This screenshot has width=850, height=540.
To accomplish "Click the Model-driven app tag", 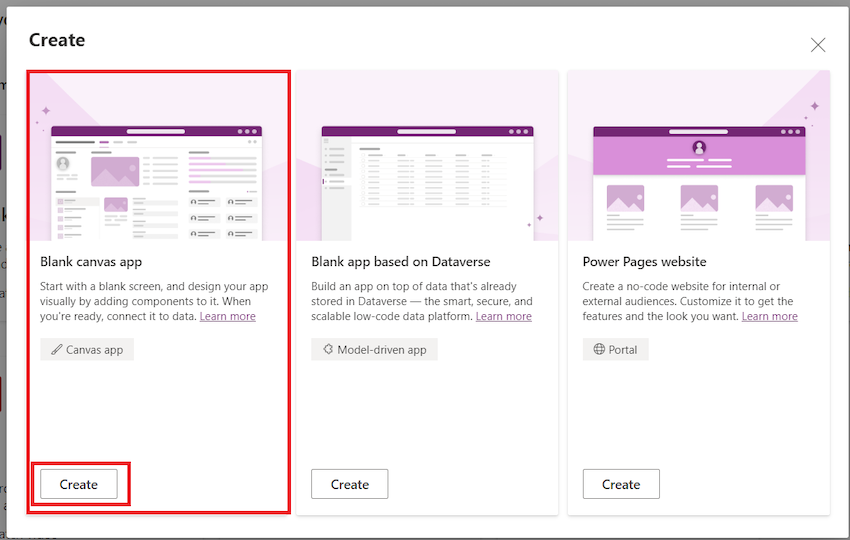I will coord(374,350).
